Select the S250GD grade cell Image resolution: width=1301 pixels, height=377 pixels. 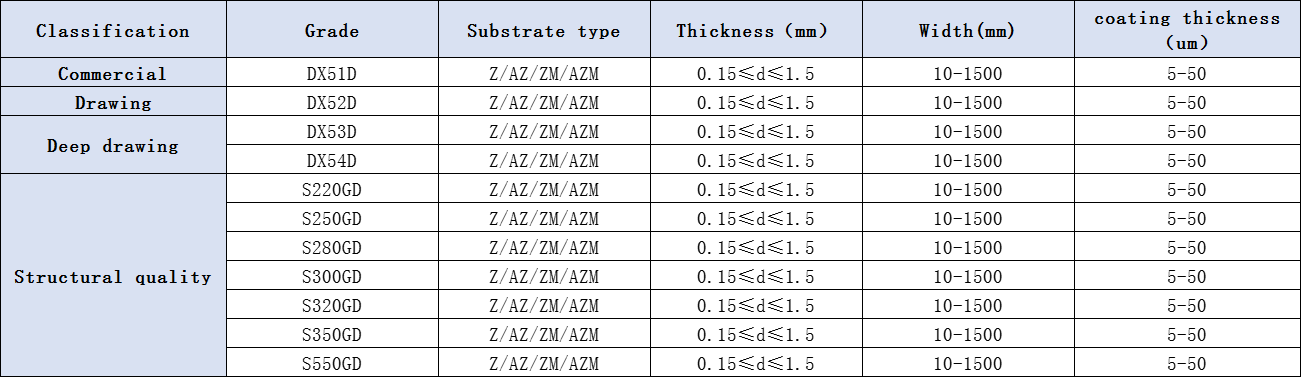point(332,218)
